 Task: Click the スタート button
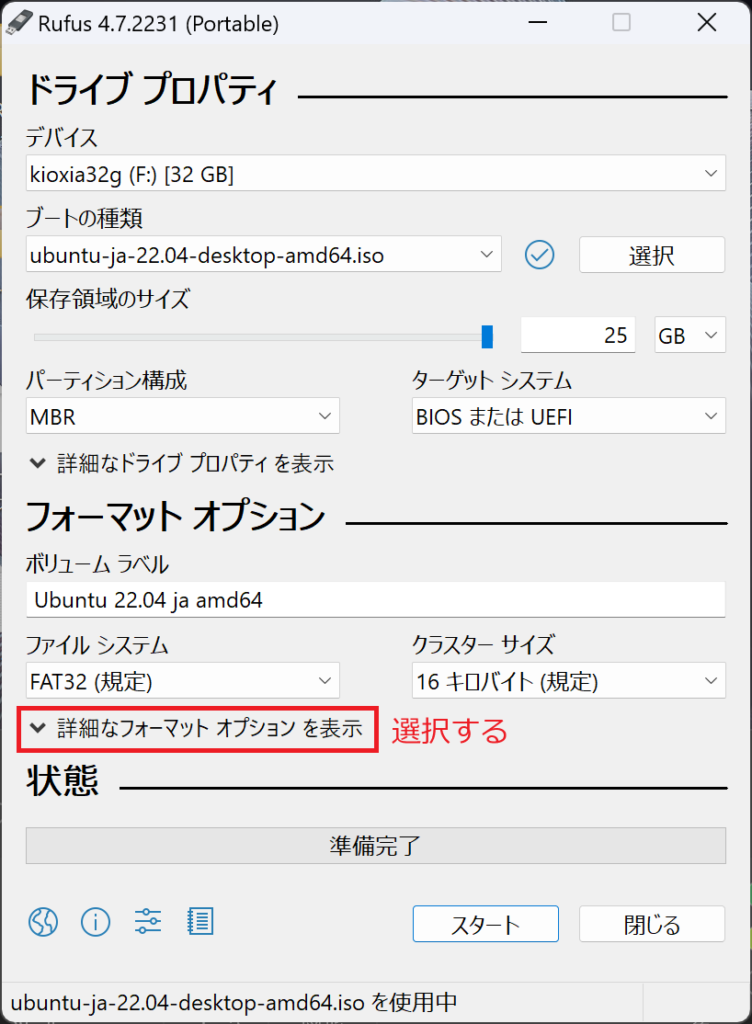coord(485,923)
